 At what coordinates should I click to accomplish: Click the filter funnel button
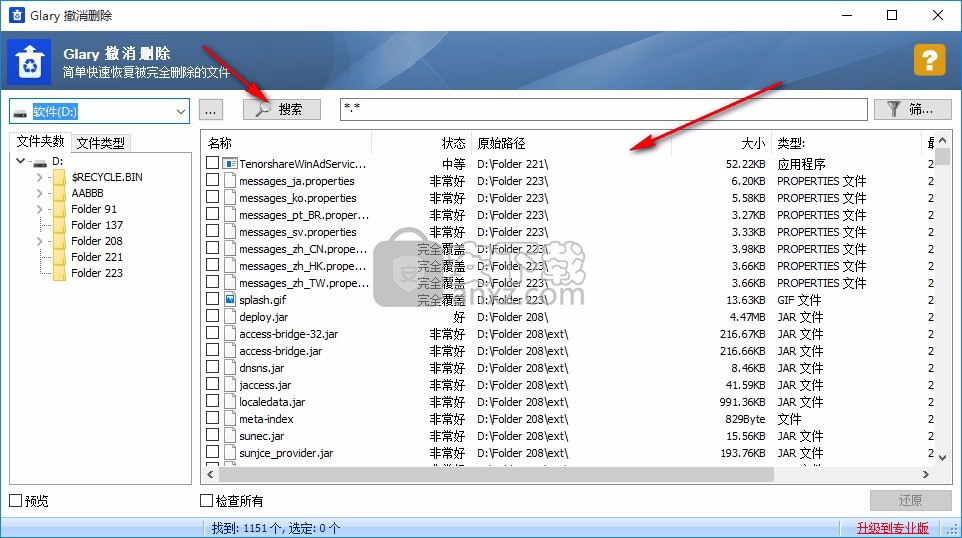pyautogui.click(x=912, y=110)
